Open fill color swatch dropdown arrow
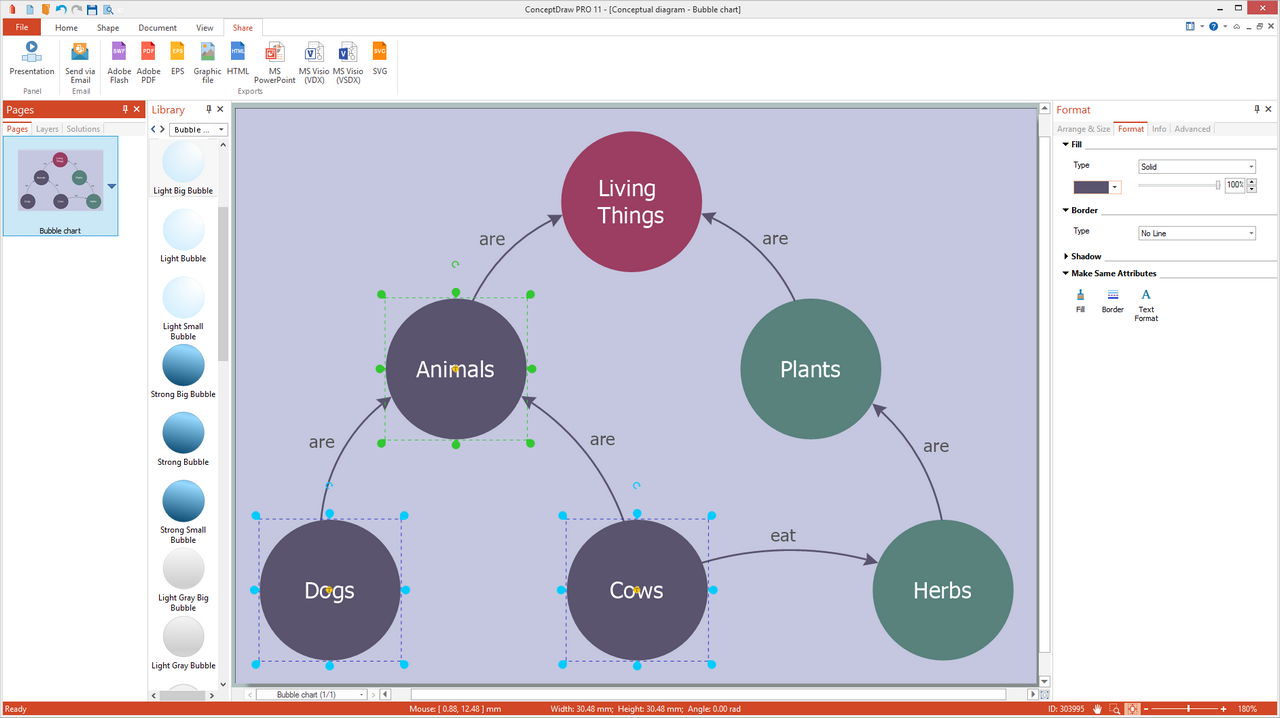Viewport: 1280px width, 718px height. pos(1116,187)
